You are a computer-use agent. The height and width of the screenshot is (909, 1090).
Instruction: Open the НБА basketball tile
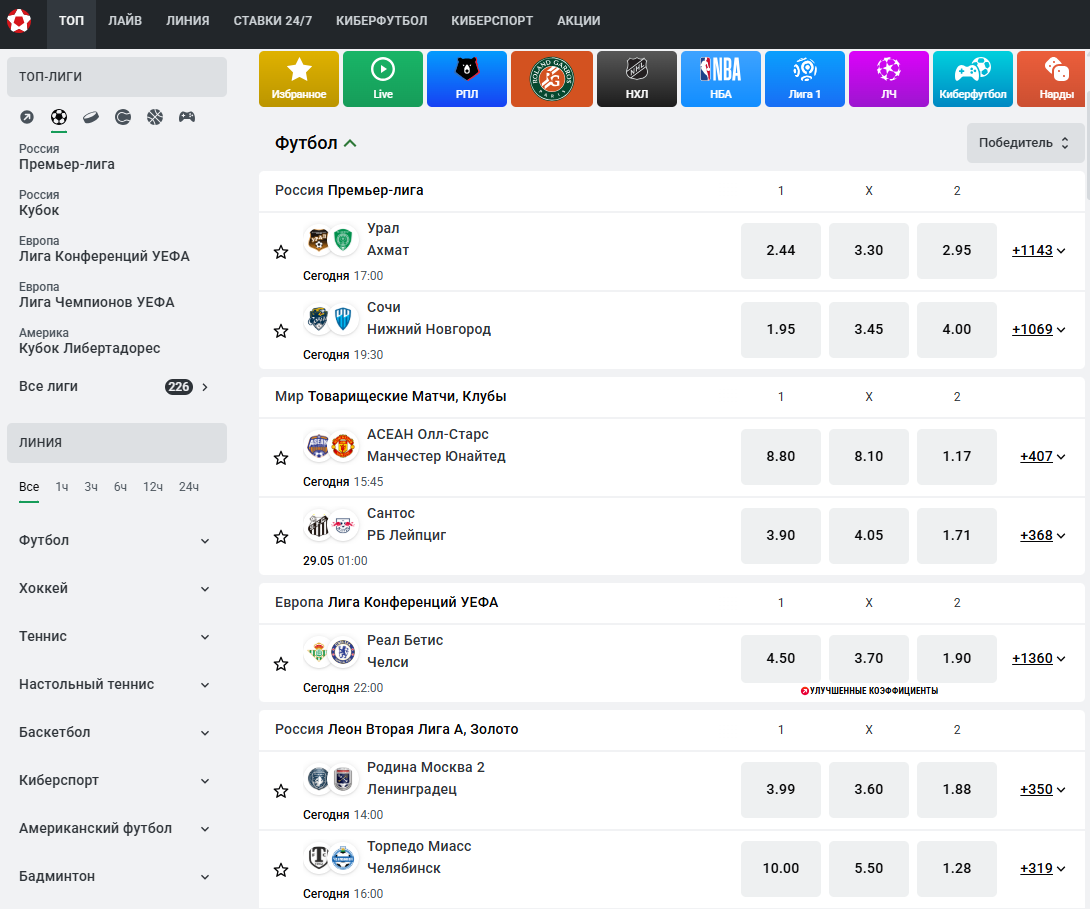tap(721, 79)
